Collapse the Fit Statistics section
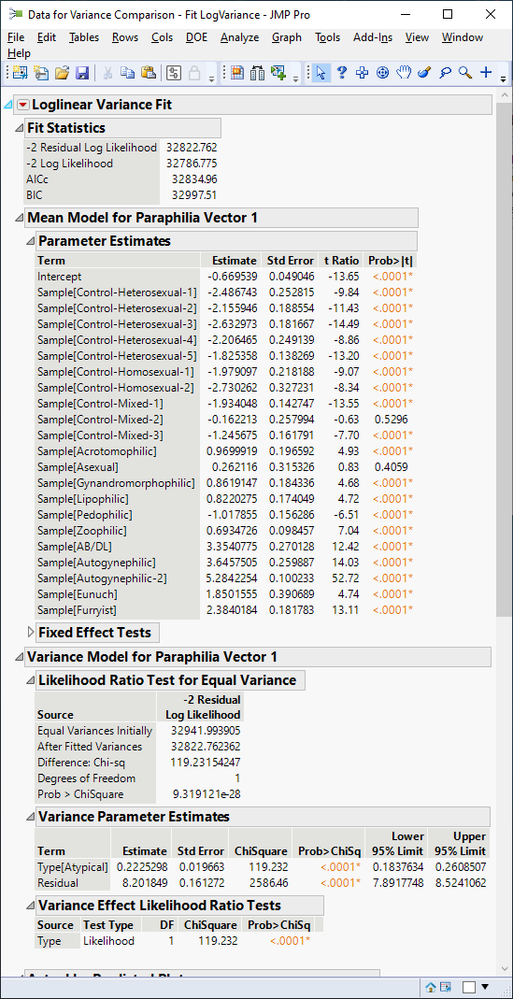 [x=19, y=128]
